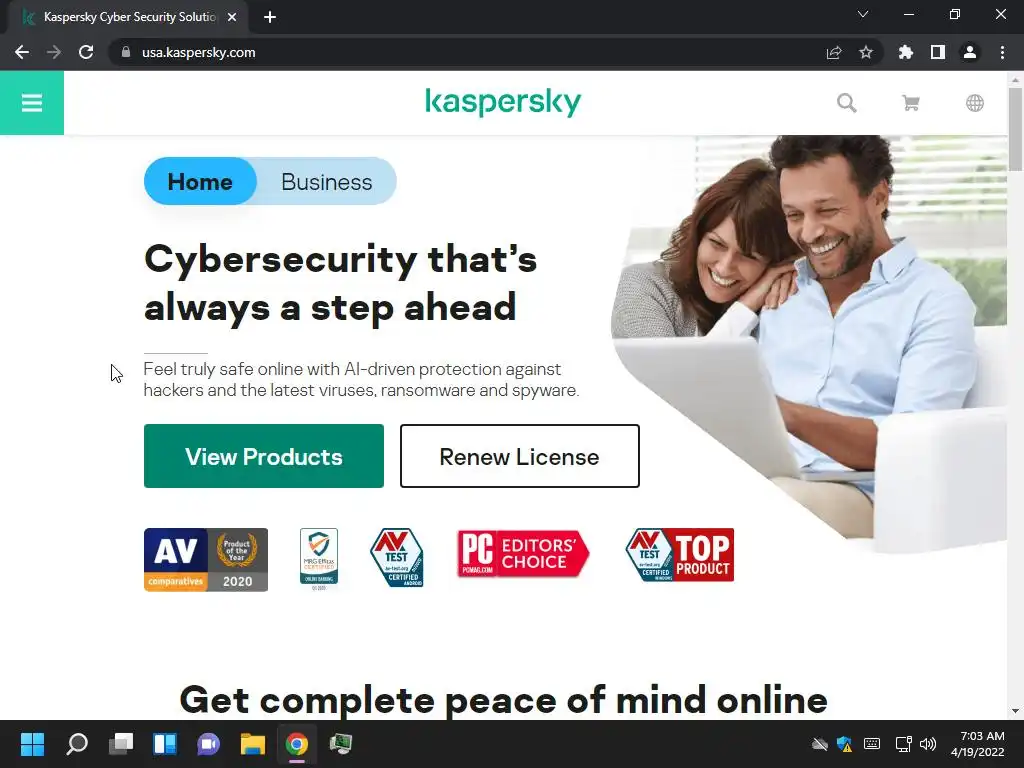Image resolution: width=1024 pixels, height=768 pixels.
Task: Open Chrome three-dot menu
Action: (x=1002, y=52)
